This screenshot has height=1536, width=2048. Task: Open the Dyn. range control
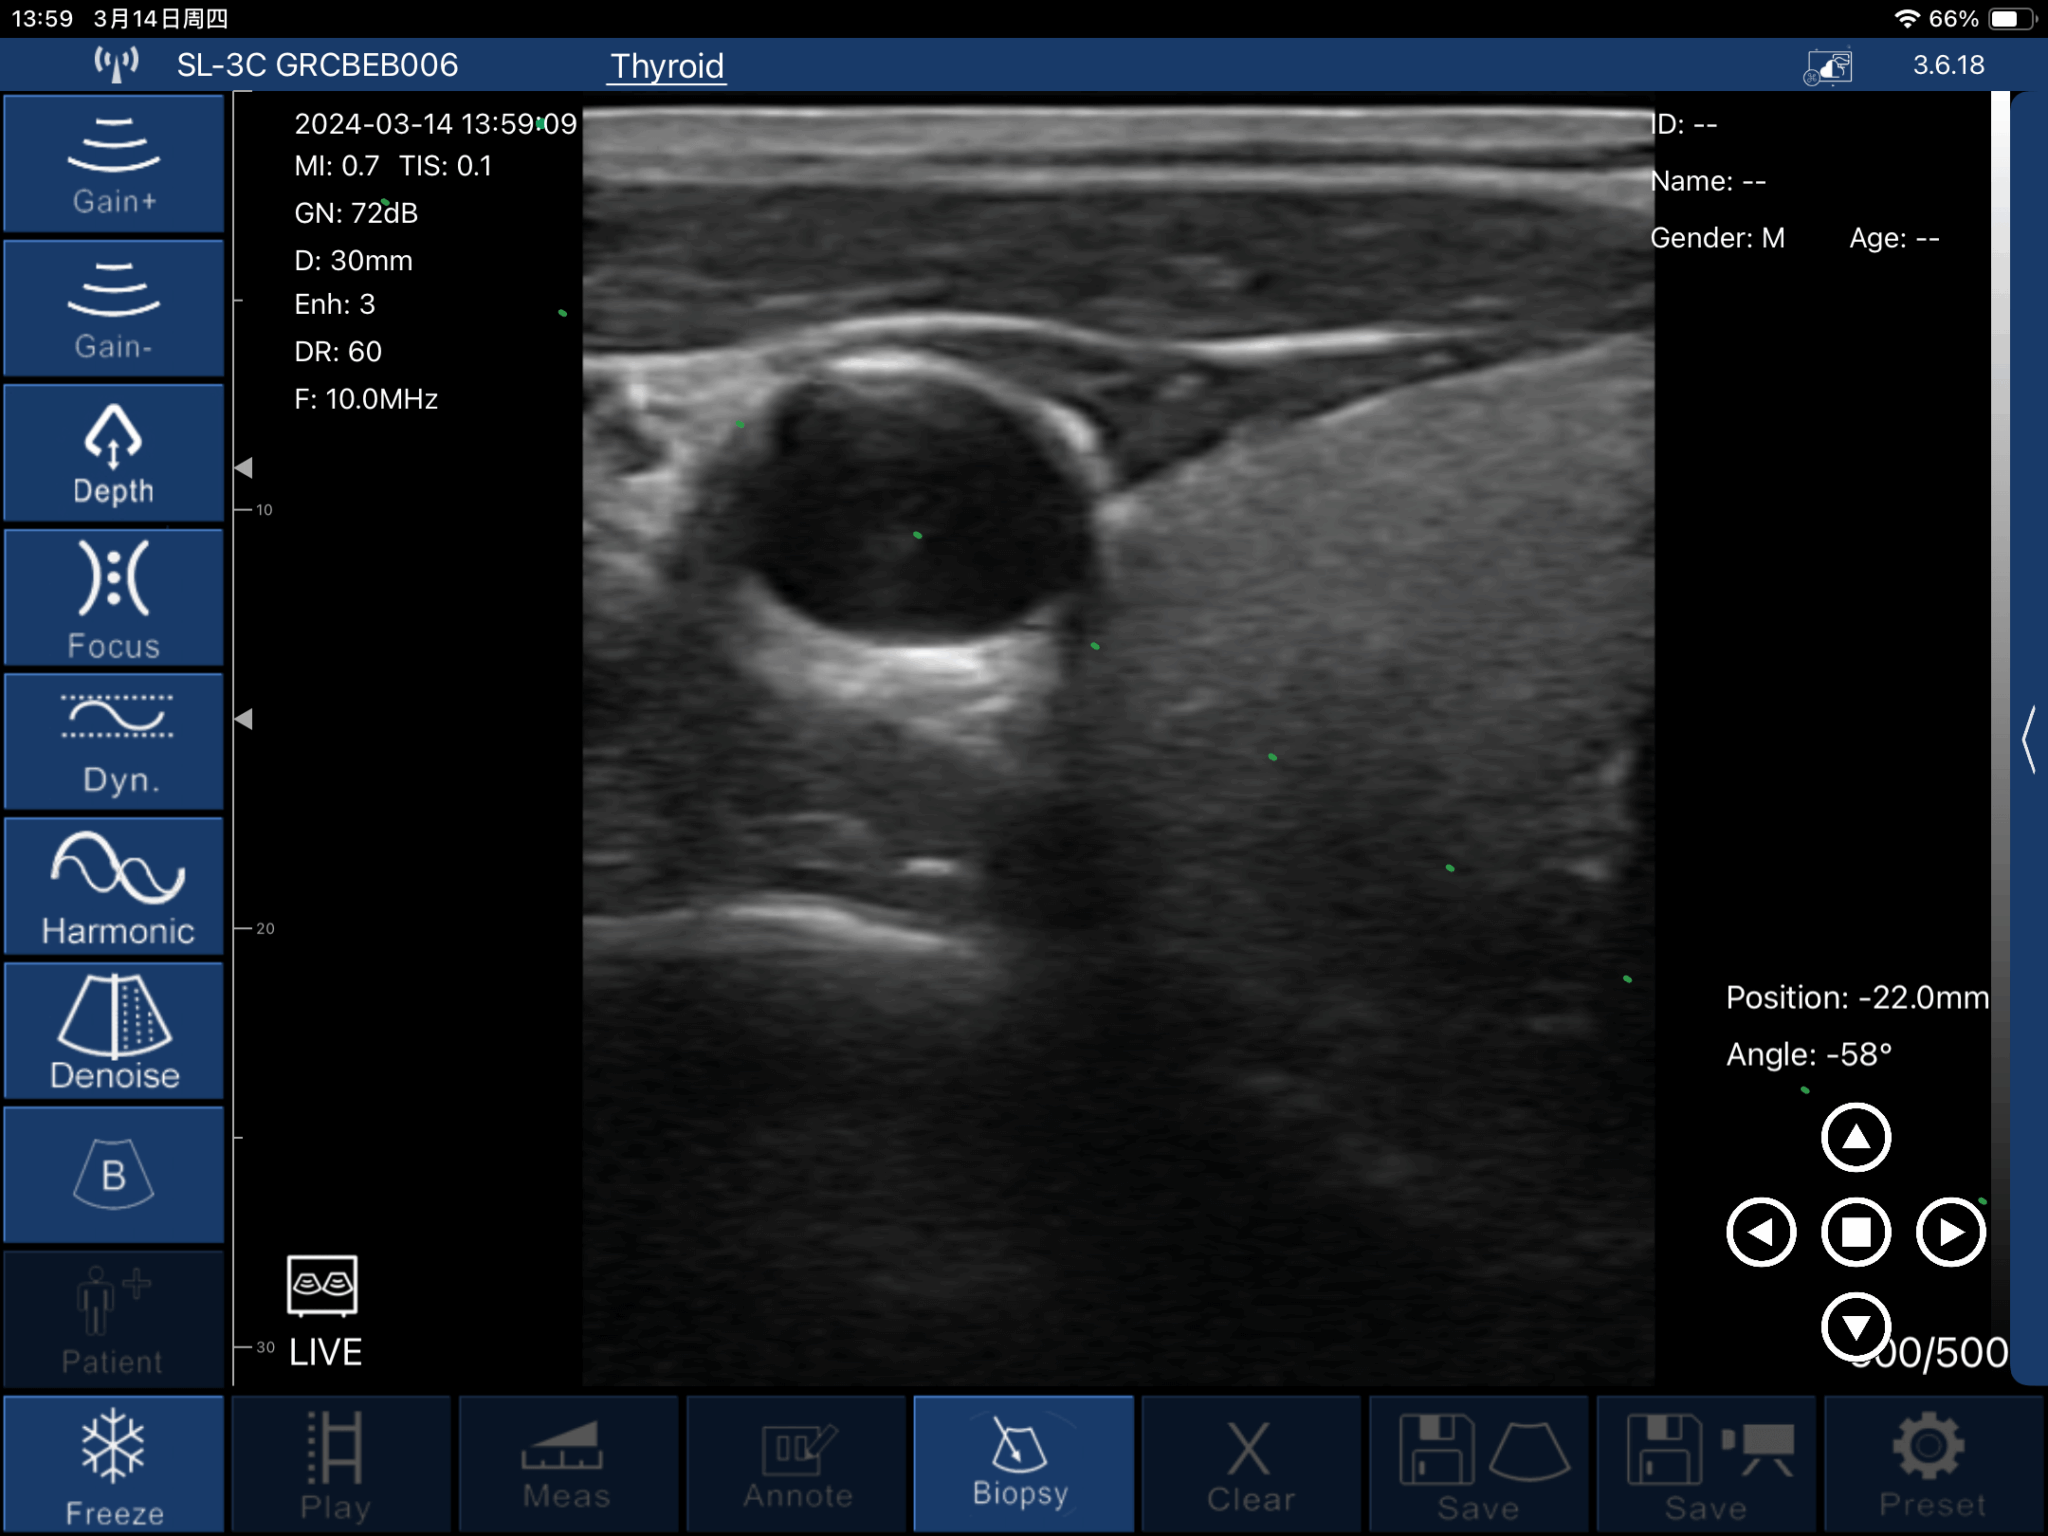click(x=113, y=741)
